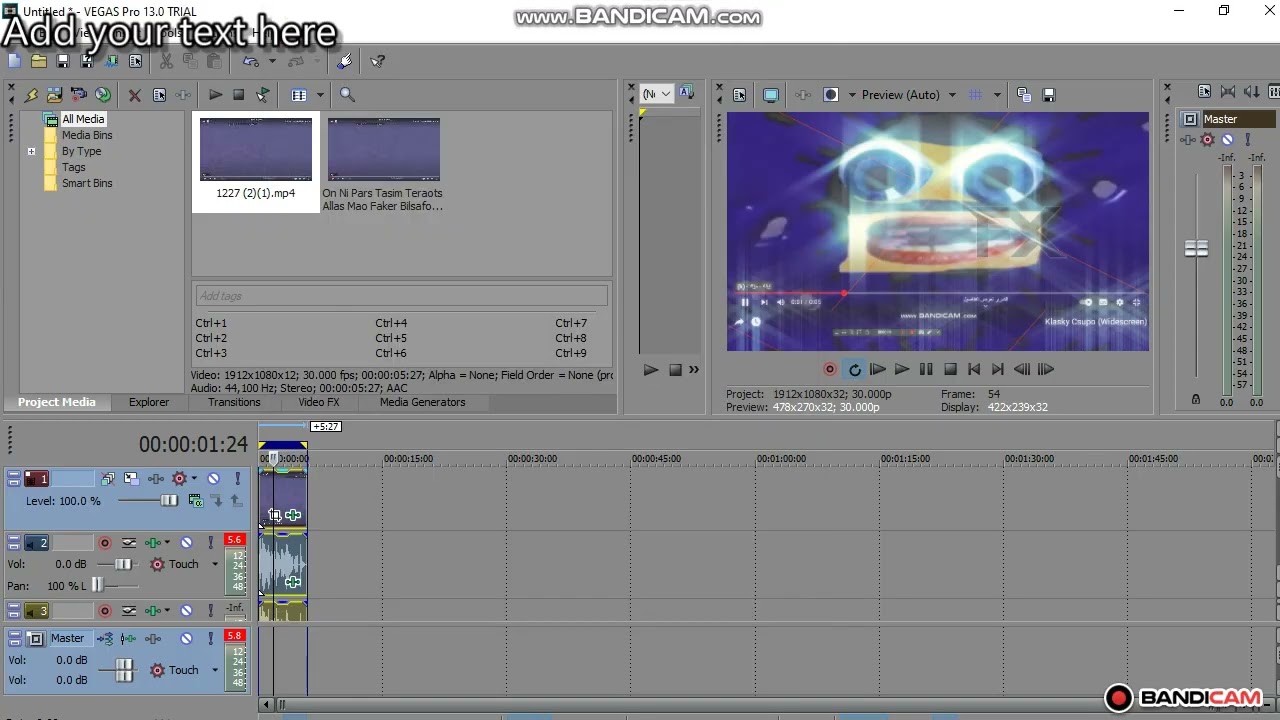
Task: Stop playback in the Trimmer
Action: point(675,370)
